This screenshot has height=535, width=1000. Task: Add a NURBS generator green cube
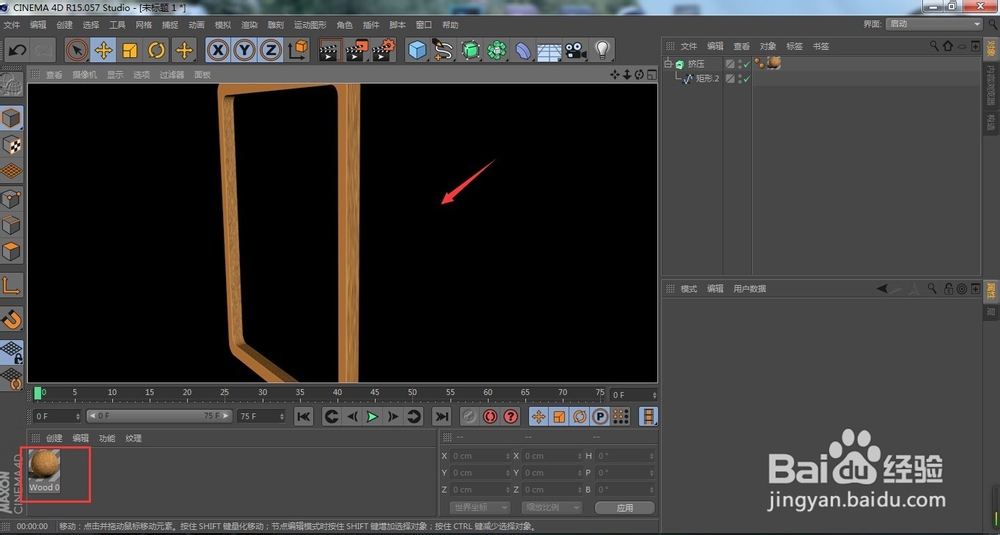471,50
